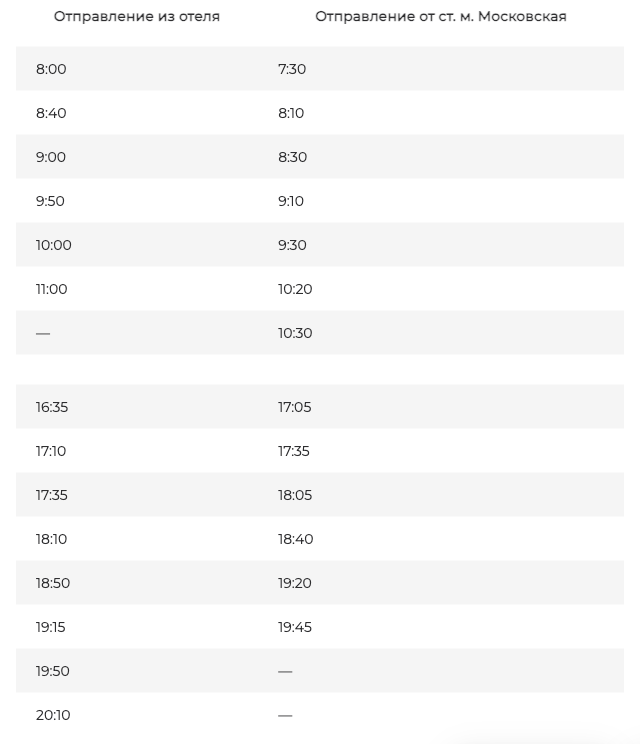Click the 'Отправление от ст. м. Московская' header
This screenshot has width=640, height=744.
point(441,17)
